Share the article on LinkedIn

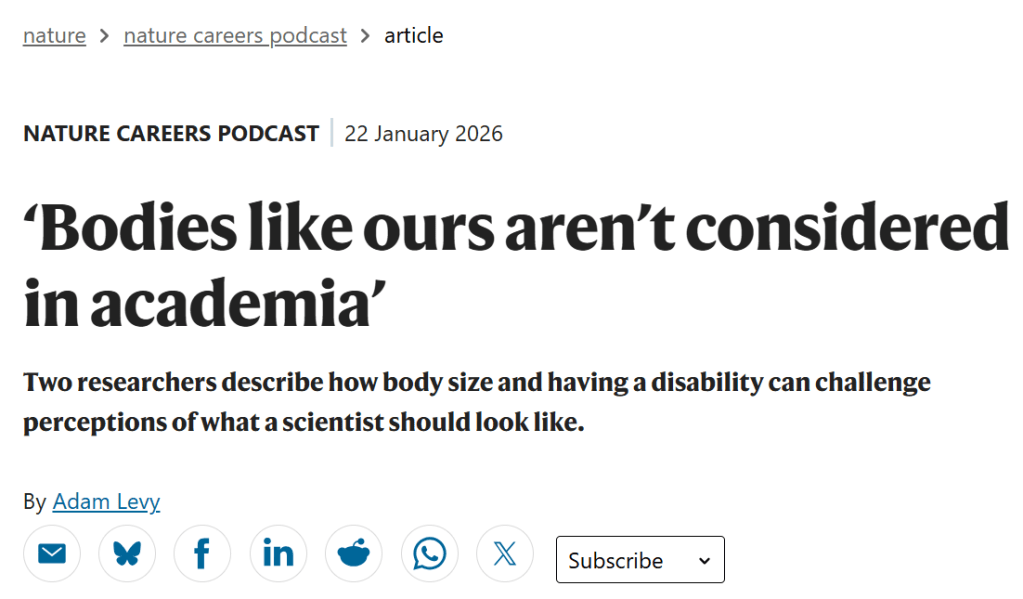(278, 554)
